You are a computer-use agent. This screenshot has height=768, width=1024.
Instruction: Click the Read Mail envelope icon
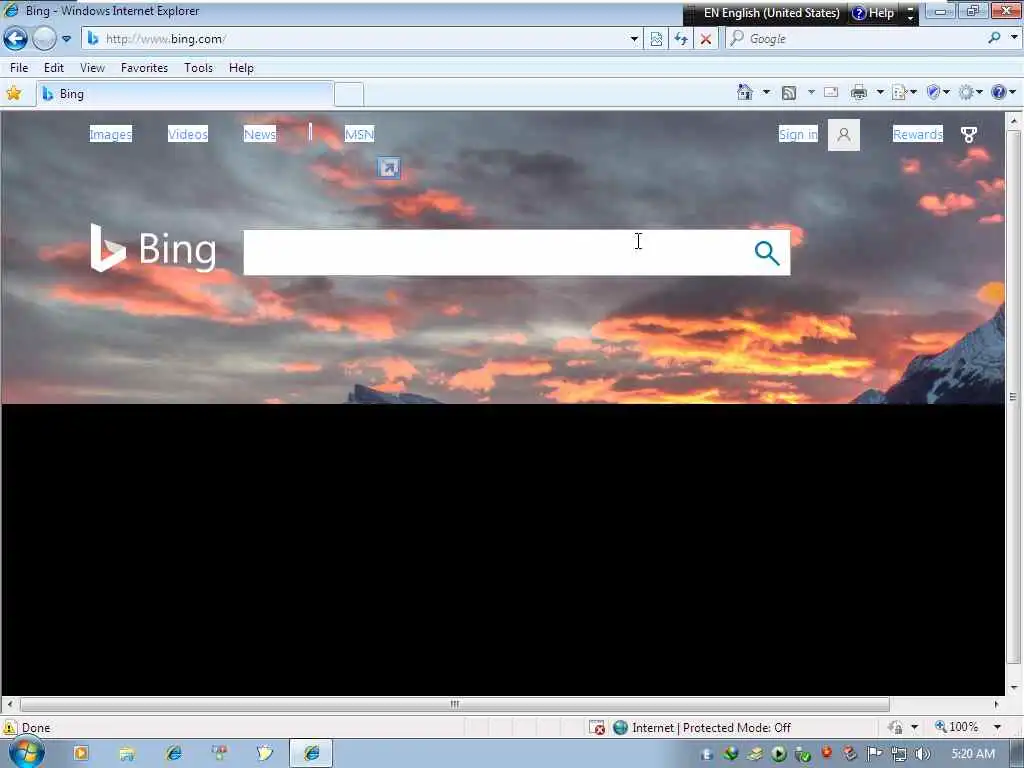tap(831, 92)
